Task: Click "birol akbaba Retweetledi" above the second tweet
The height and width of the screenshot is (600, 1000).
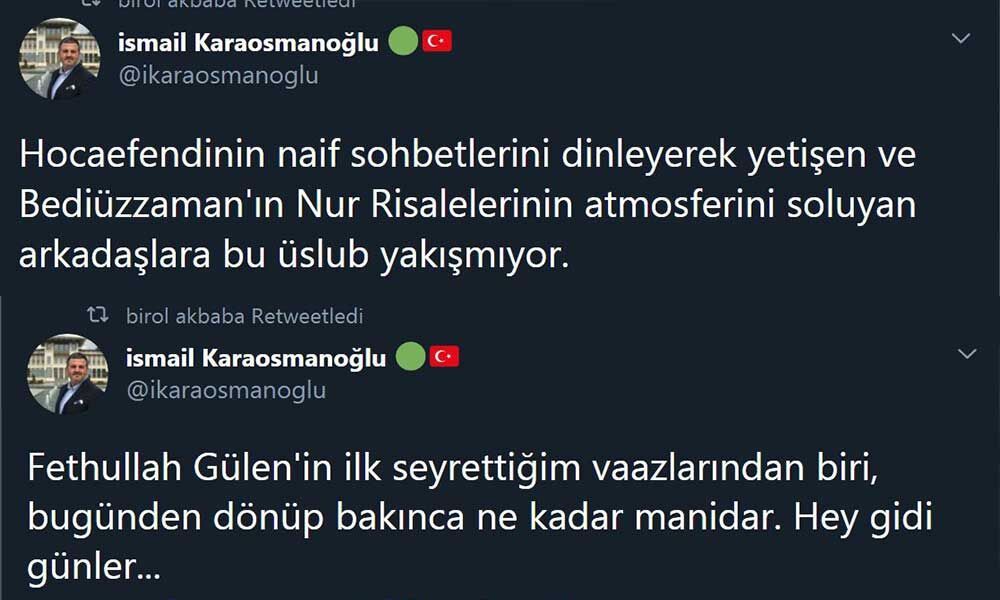Action: click(244, 316)
